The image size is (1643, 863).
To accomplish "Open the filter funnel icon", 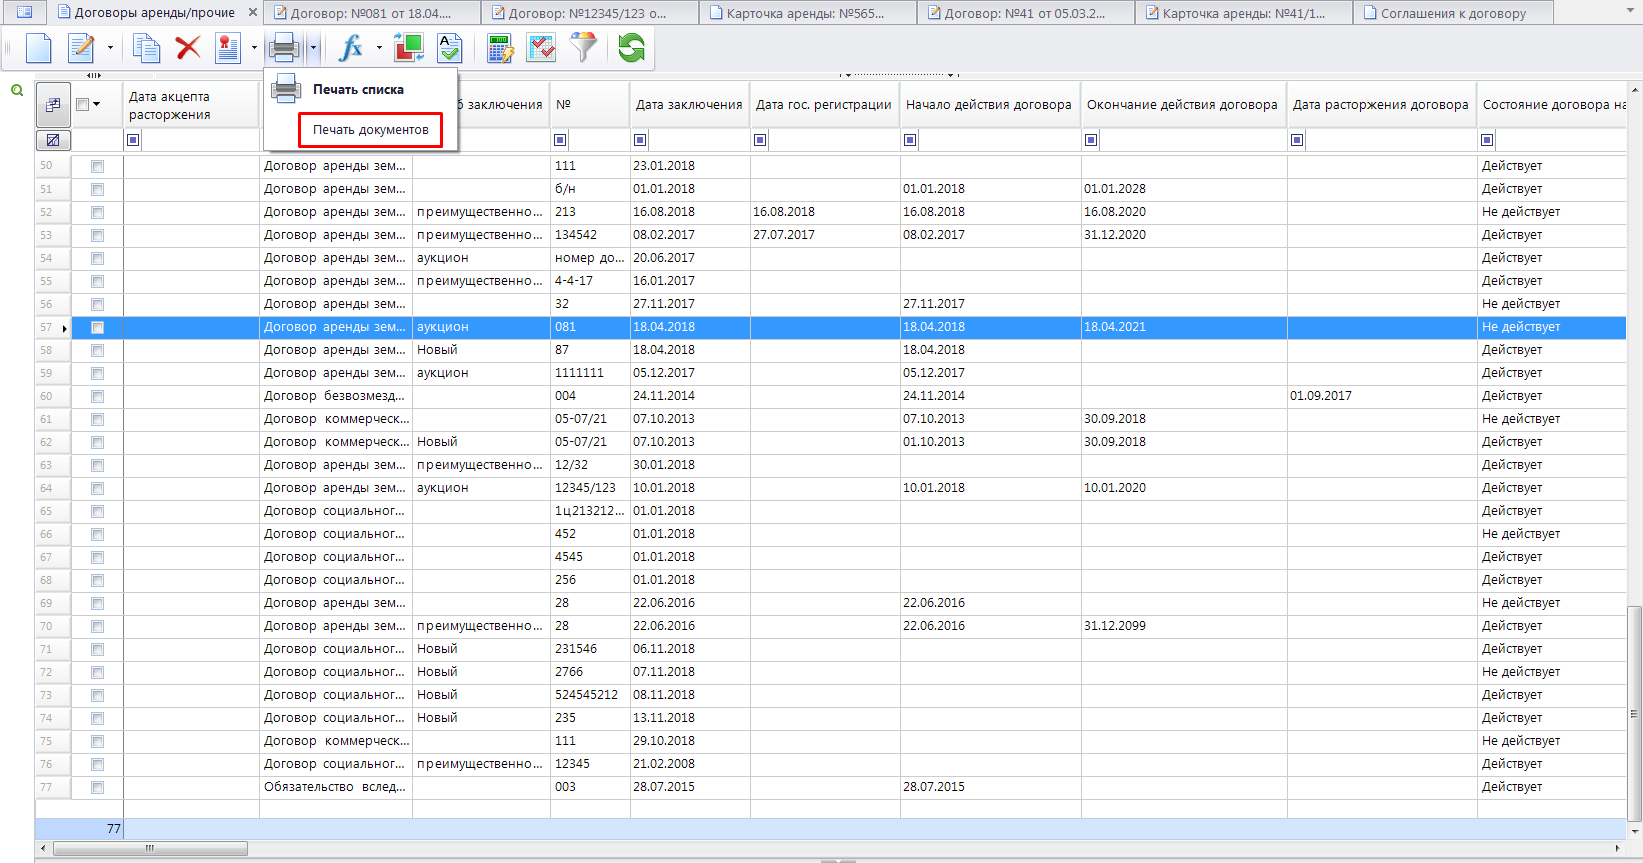I will click(x=583, y=48).
